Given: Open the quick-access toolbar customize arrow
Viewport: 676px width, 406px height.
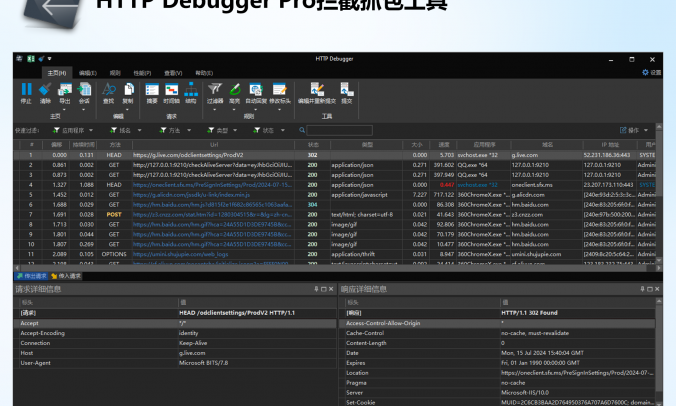Looking at the screenshot, I should 50,59.
